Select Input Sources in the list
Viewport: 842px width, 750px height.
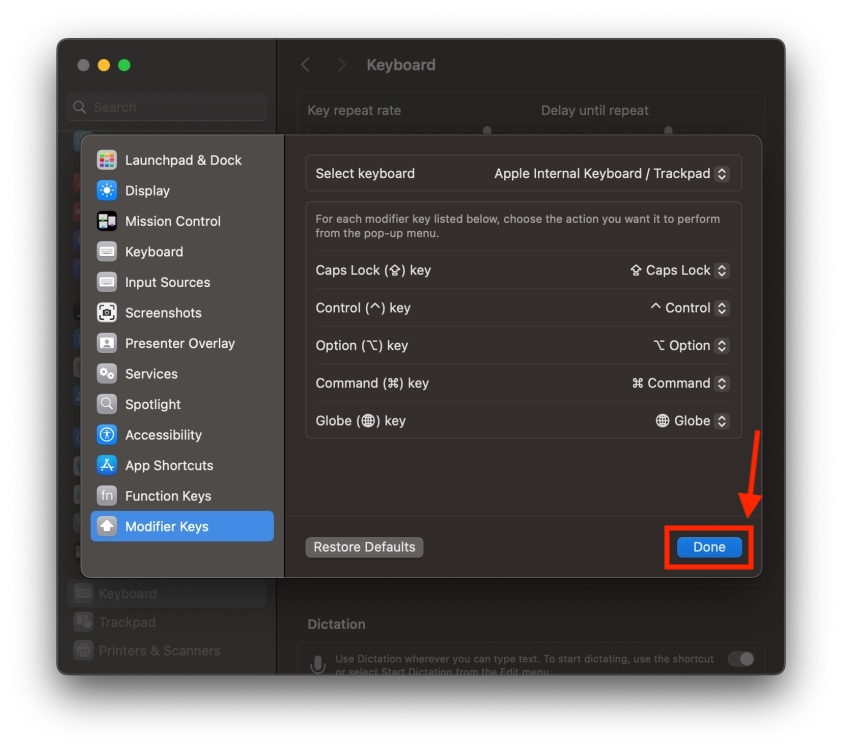coord(167,282)
